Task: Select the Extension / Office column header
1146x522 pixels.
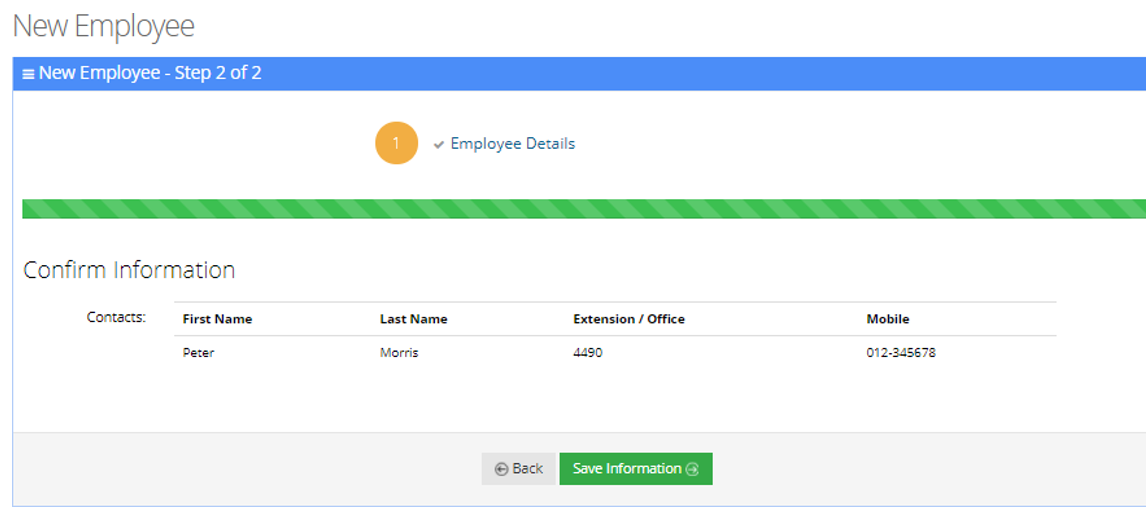Action: point(628,319)
